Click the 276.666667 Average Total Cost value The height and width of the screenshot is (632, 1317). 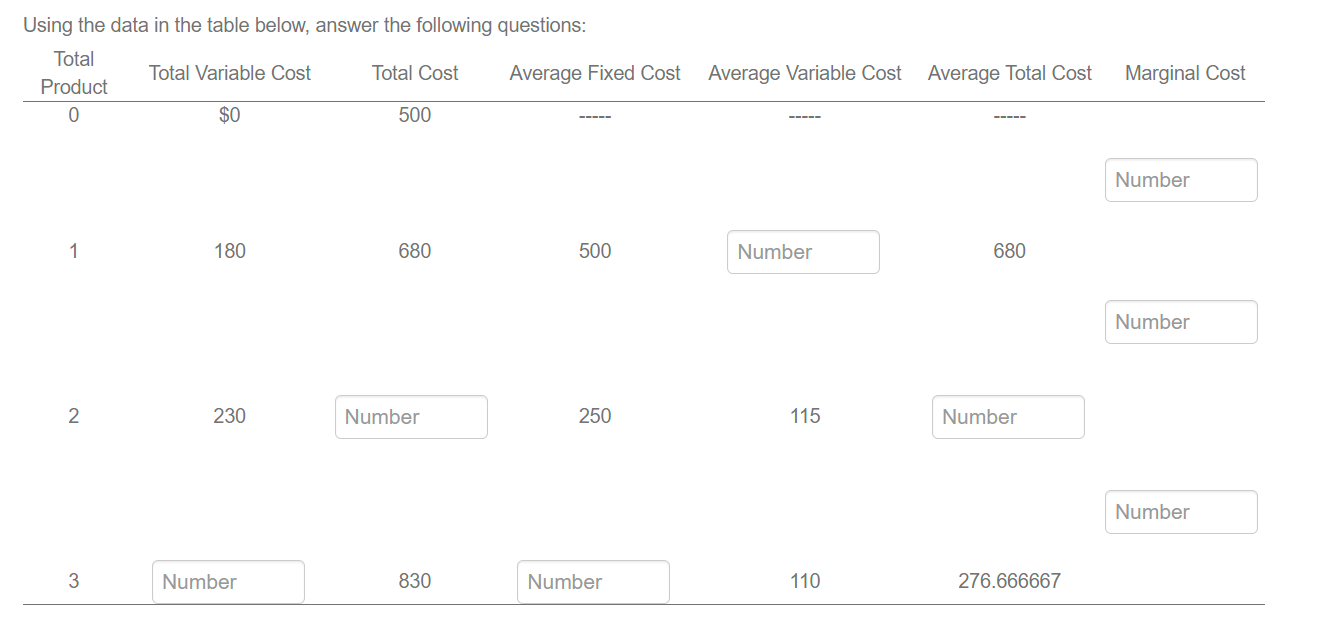point(1009,580)
